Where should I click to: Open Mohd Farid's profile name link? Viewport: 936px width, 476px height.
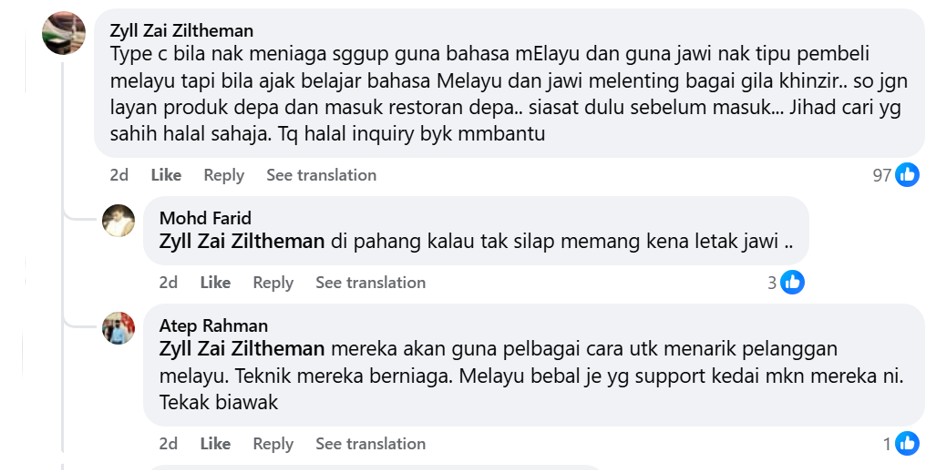coord(205,218)
